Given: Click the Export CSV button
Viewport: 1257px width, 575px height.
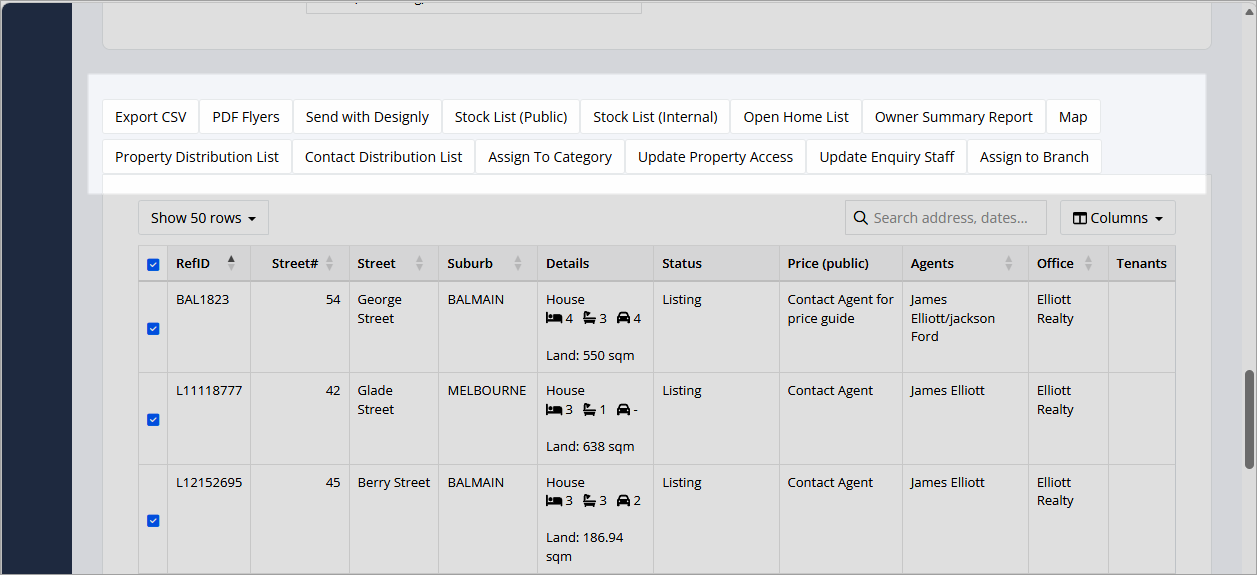Looking at the screenshot, I should (151, 117).
